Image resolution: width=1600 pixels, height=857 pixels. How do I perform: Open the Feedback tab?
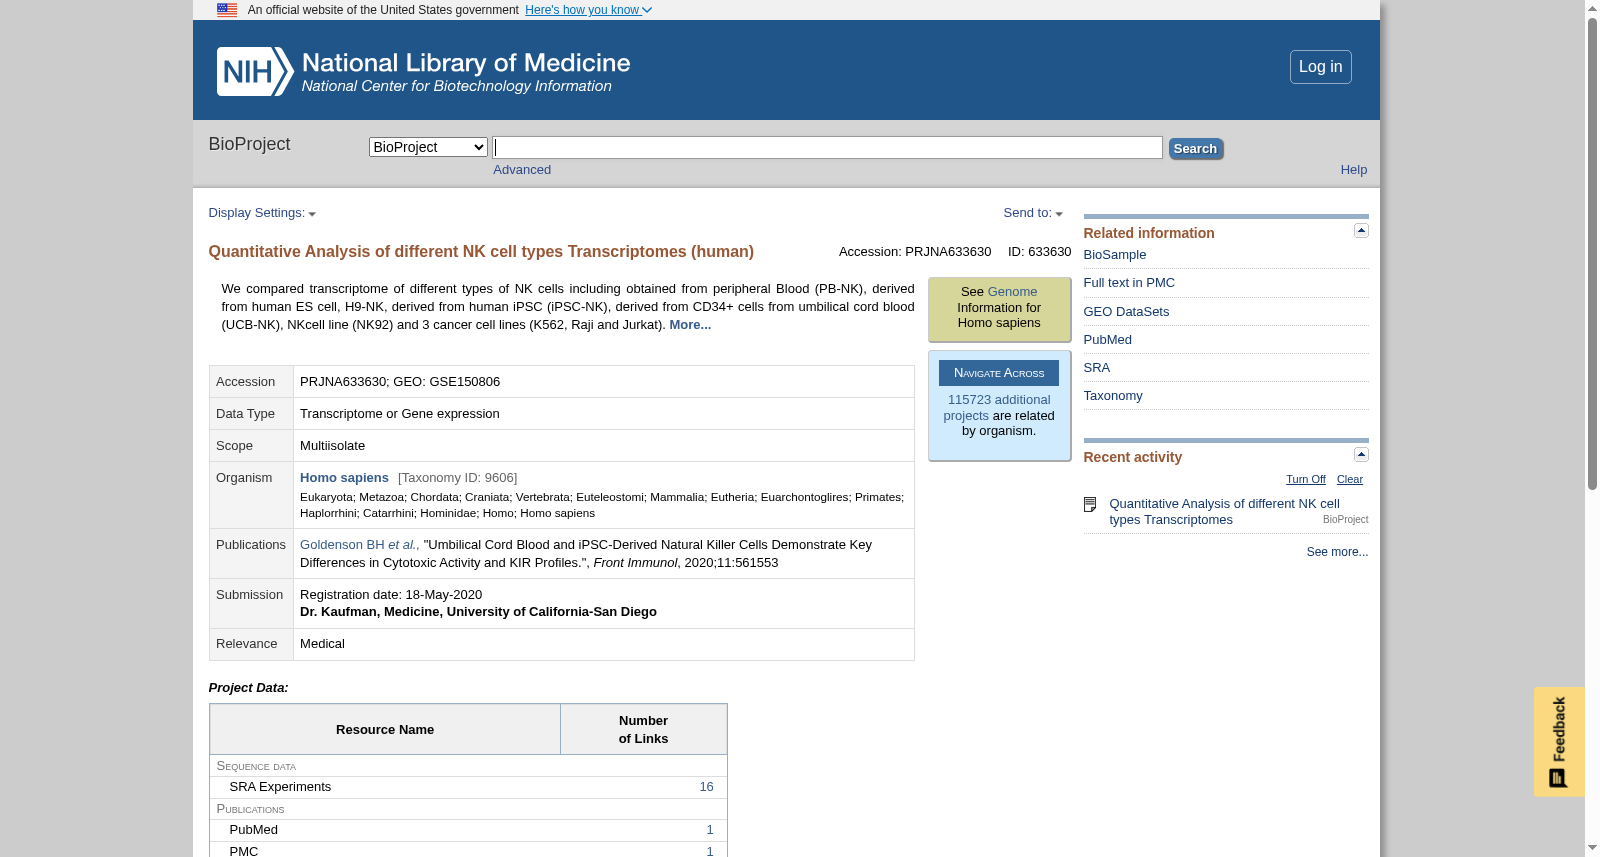coord(1559,742)
